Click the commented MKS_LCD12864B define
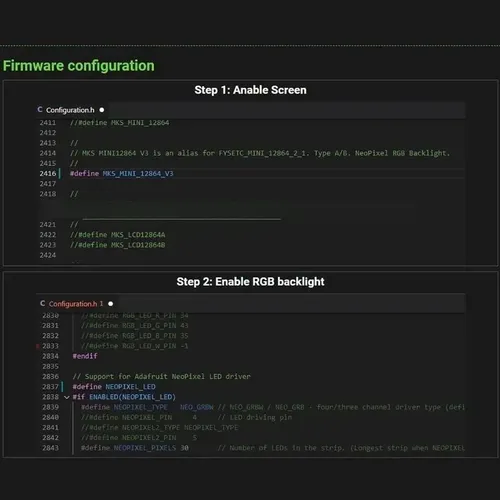Image resolution: width=500 pixels, height=500 pixels. tap(118, 245)
